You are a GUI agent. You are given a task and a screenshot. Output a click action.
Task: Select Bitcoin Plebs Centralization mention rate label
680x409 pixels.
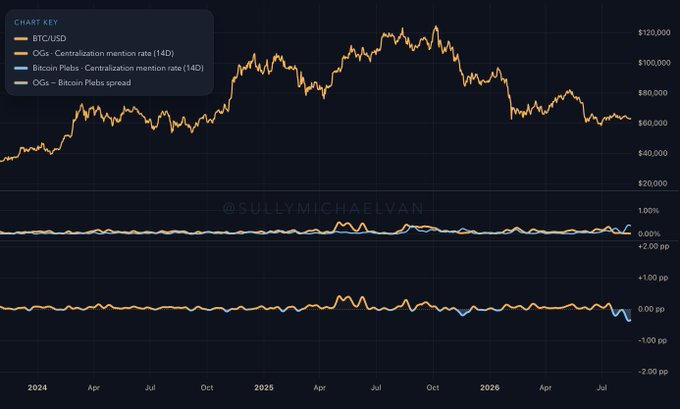click(x=118, y=68)
